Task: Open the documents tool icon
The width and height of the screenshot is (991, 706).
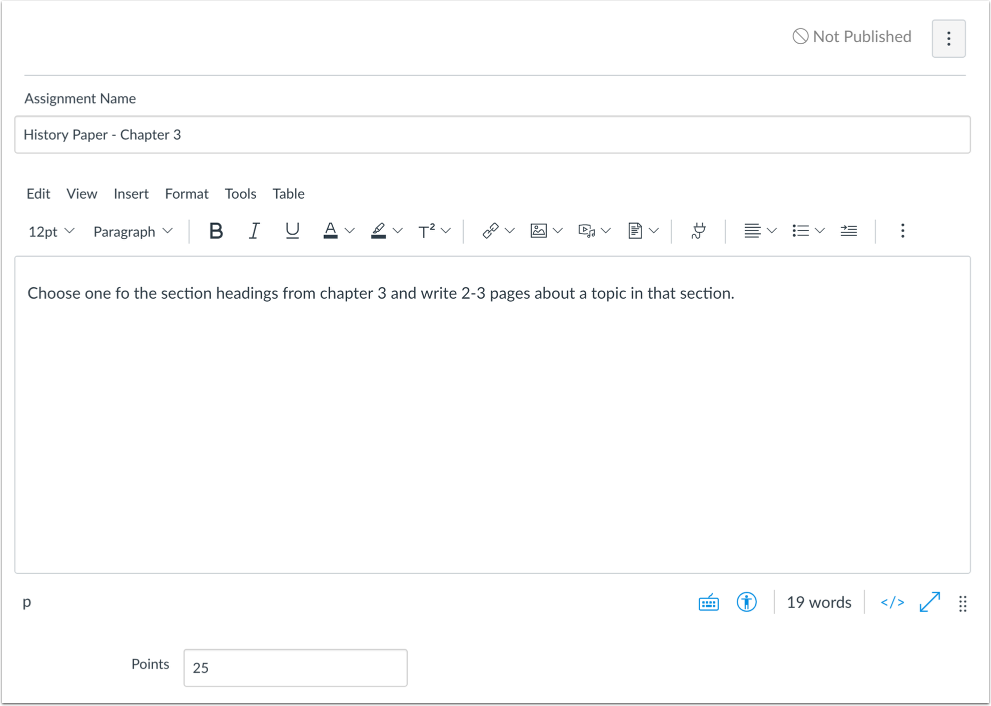Action: pos(637,231)
